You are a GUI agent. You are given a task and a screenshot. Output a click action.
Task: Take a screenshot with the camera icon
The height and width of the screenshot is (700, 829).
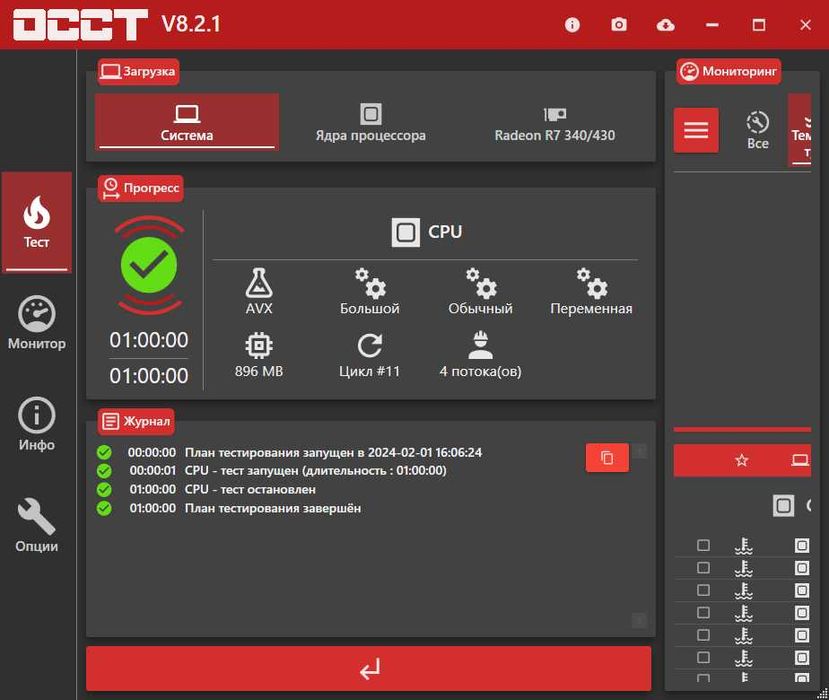(x=619, y=24)
